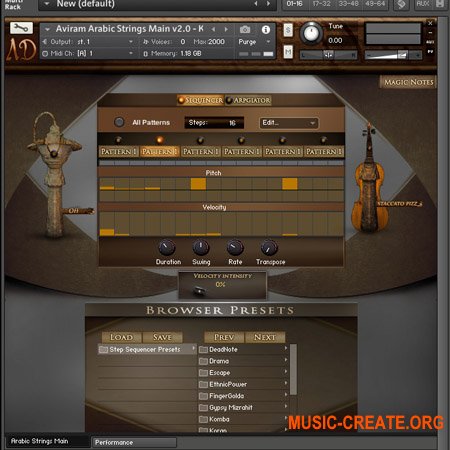Switch to the 17-32 channel tab
Screen dimensions: 450x450
322,4
